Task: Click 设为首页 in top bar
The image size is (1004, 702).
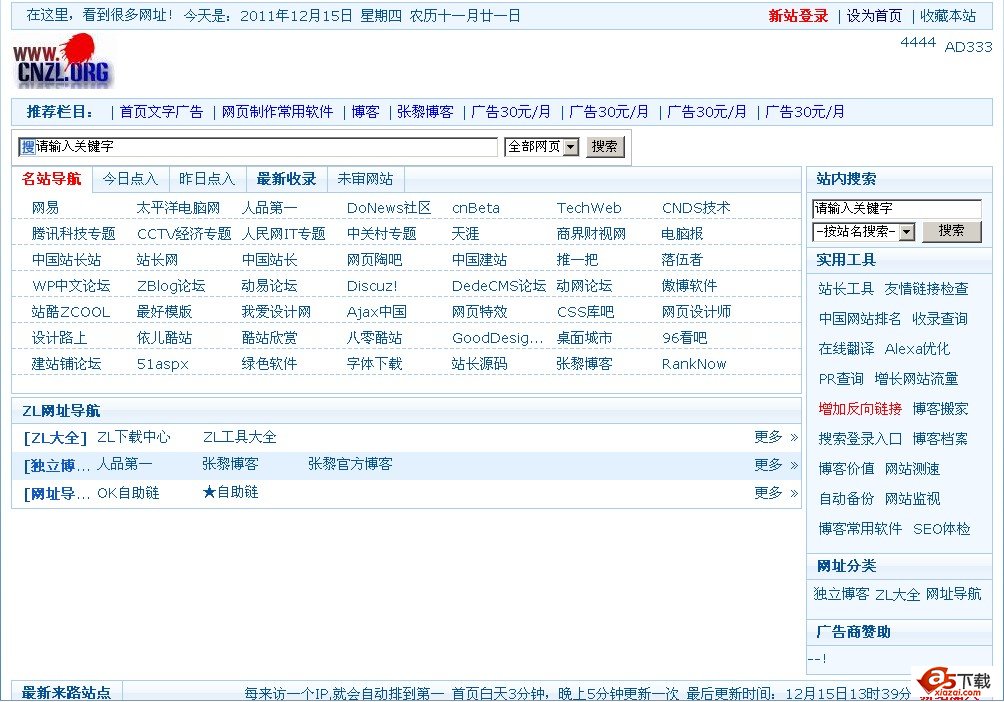Action: 874,16
